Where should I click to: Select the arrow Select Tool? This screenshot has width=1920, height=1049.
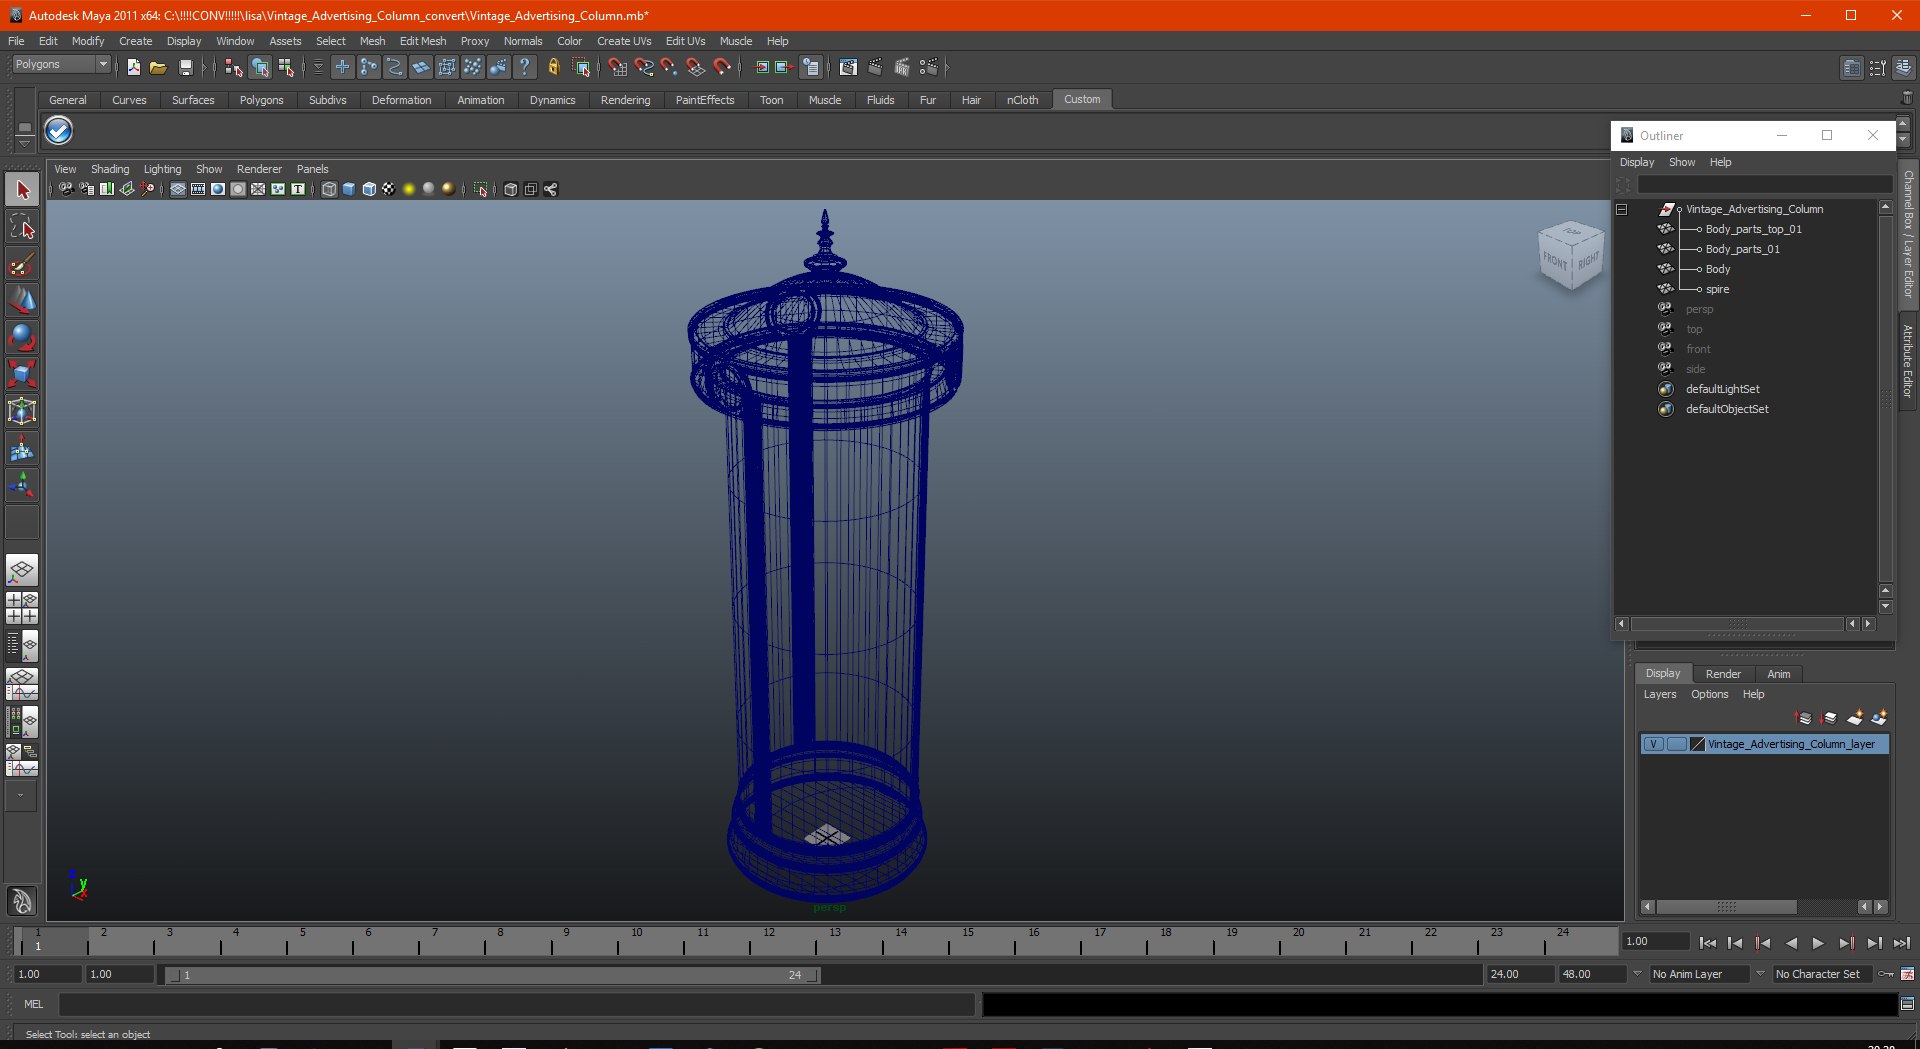[x=22, y=190]
